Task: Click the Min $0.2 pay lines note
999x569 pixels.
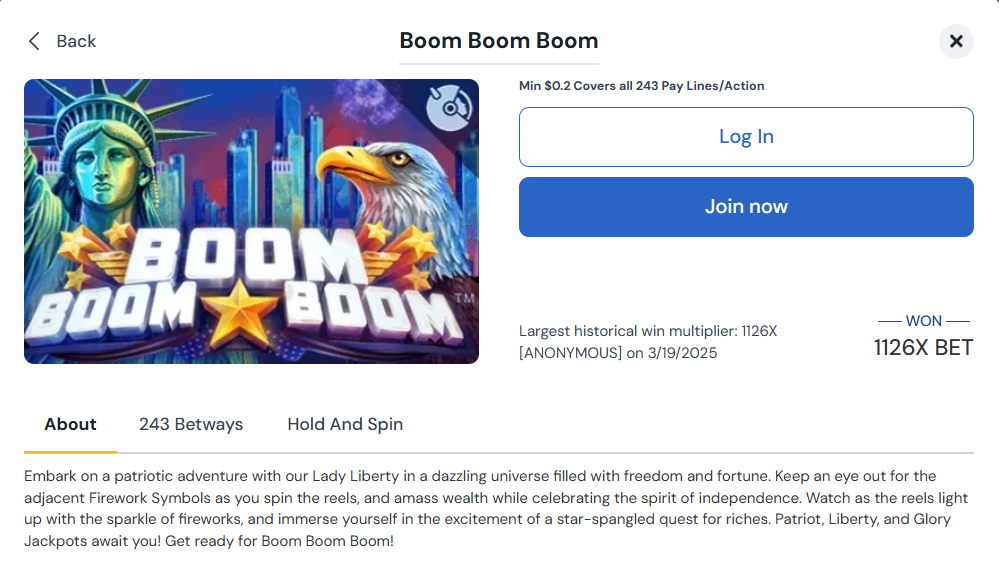Action: pos(641,86)
